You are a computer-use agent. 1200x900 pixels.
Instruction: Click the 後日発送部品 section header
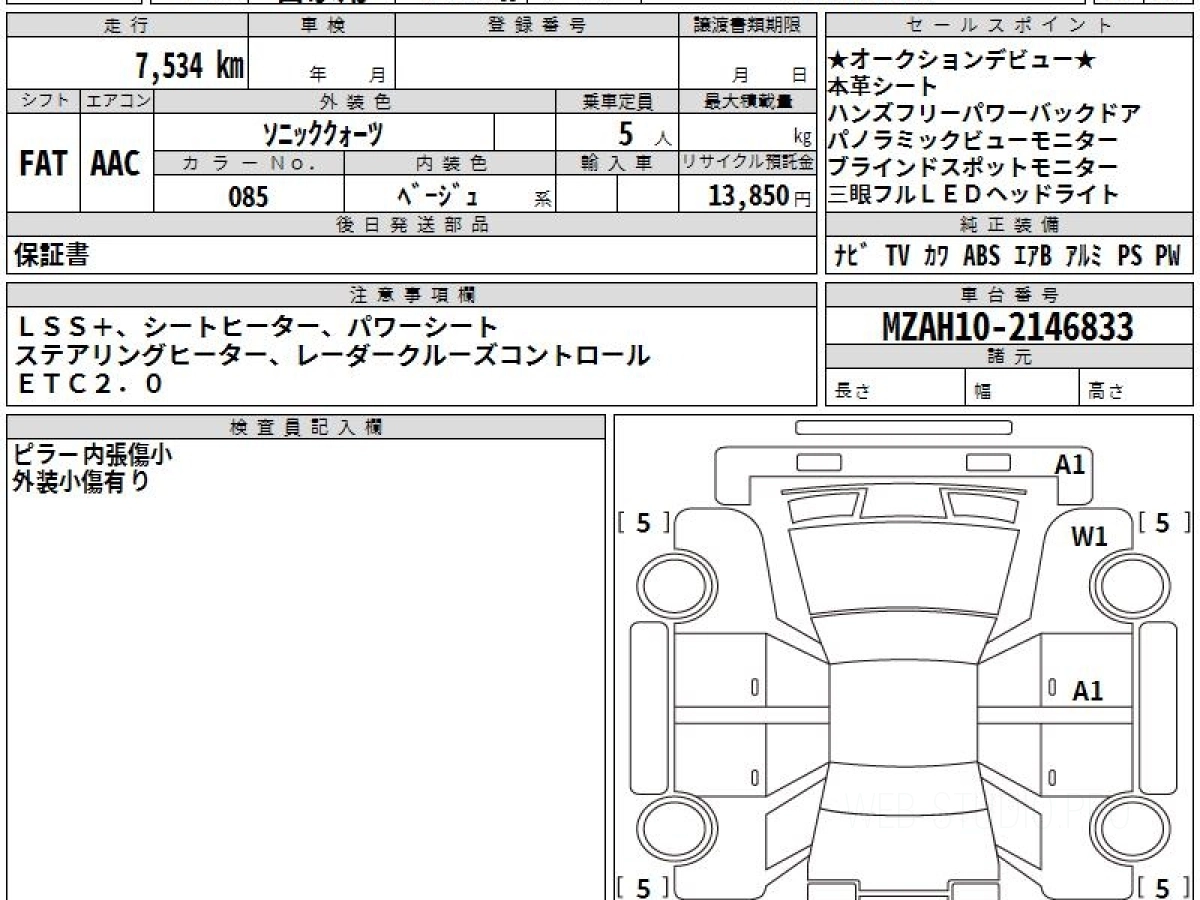click(411, 225)
